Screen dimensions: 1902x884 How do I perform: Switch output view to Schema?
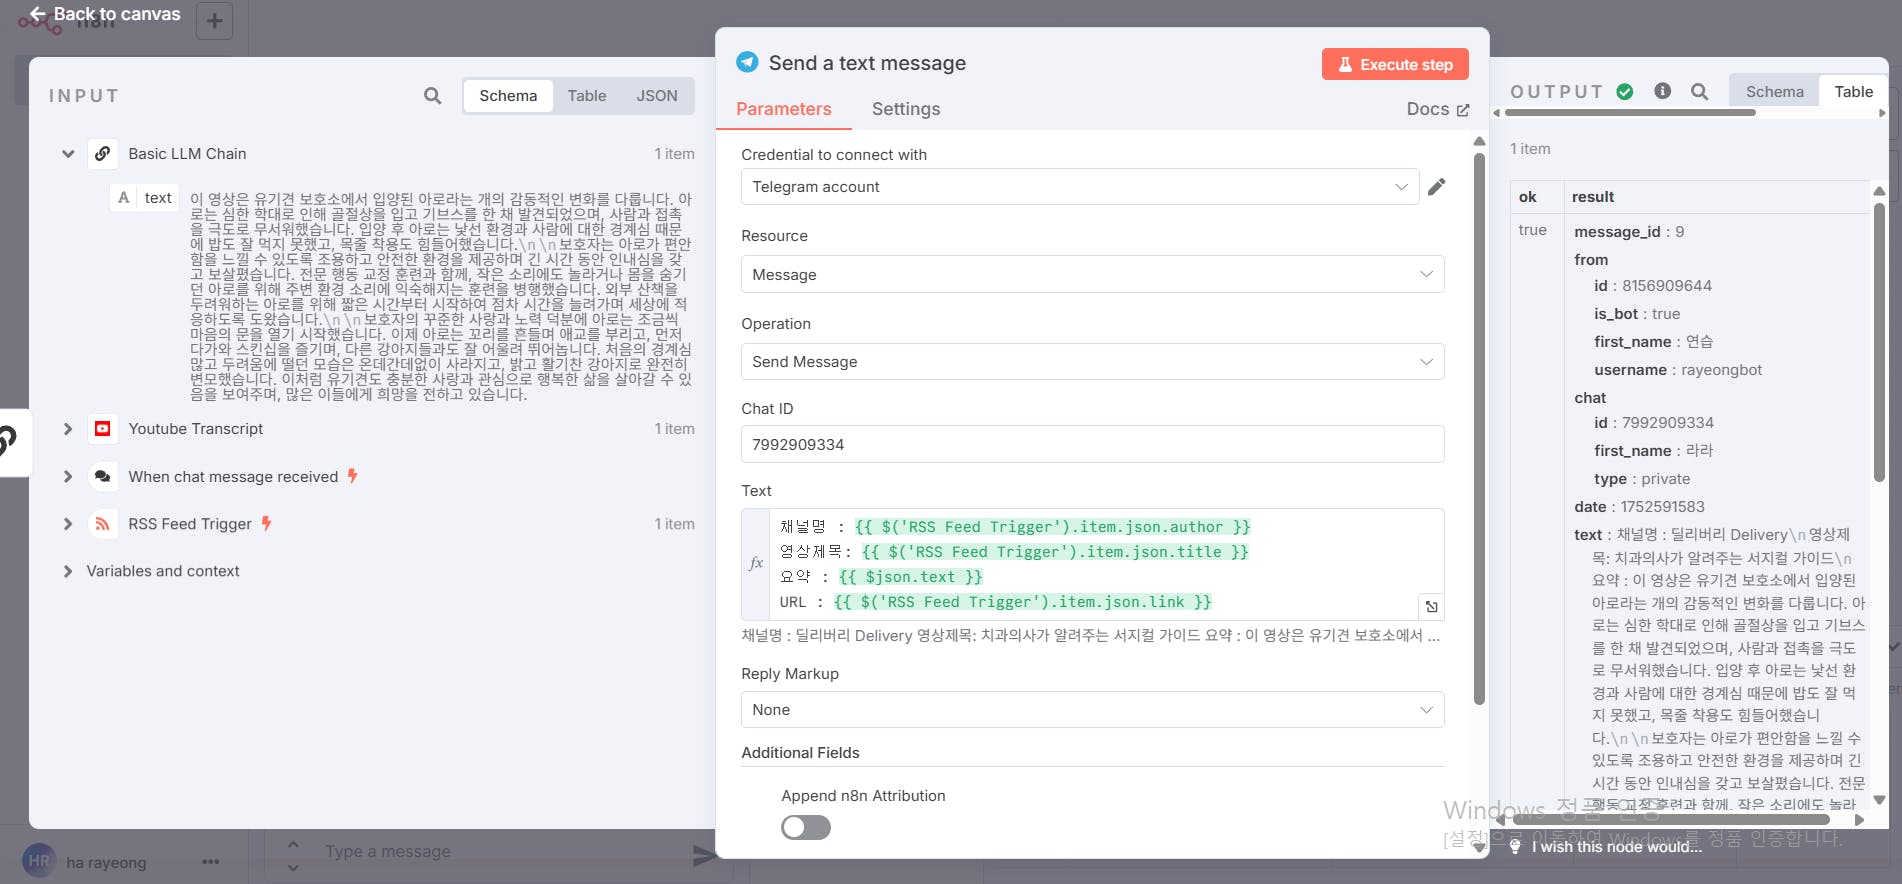point(1775,92)
